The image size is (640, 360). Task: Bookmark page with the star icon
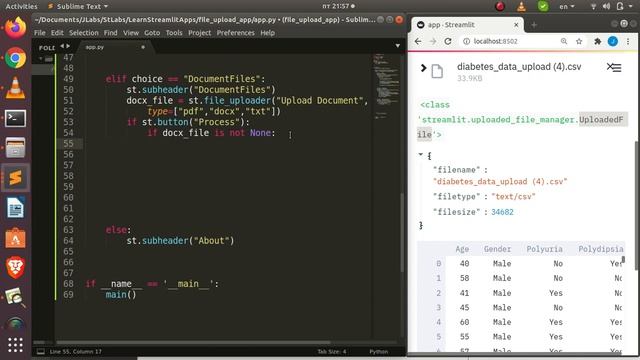click(579, 41)
